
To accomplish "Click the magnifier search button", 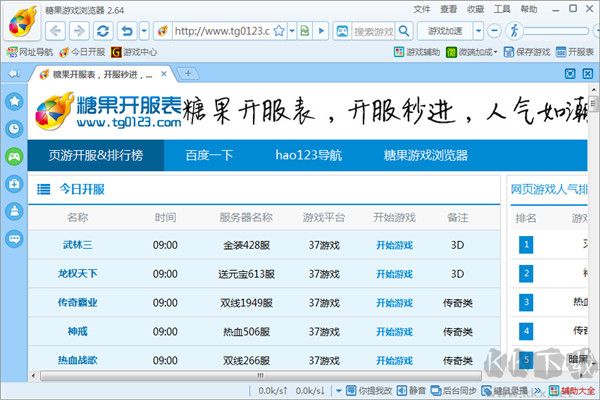I will 404,31.
